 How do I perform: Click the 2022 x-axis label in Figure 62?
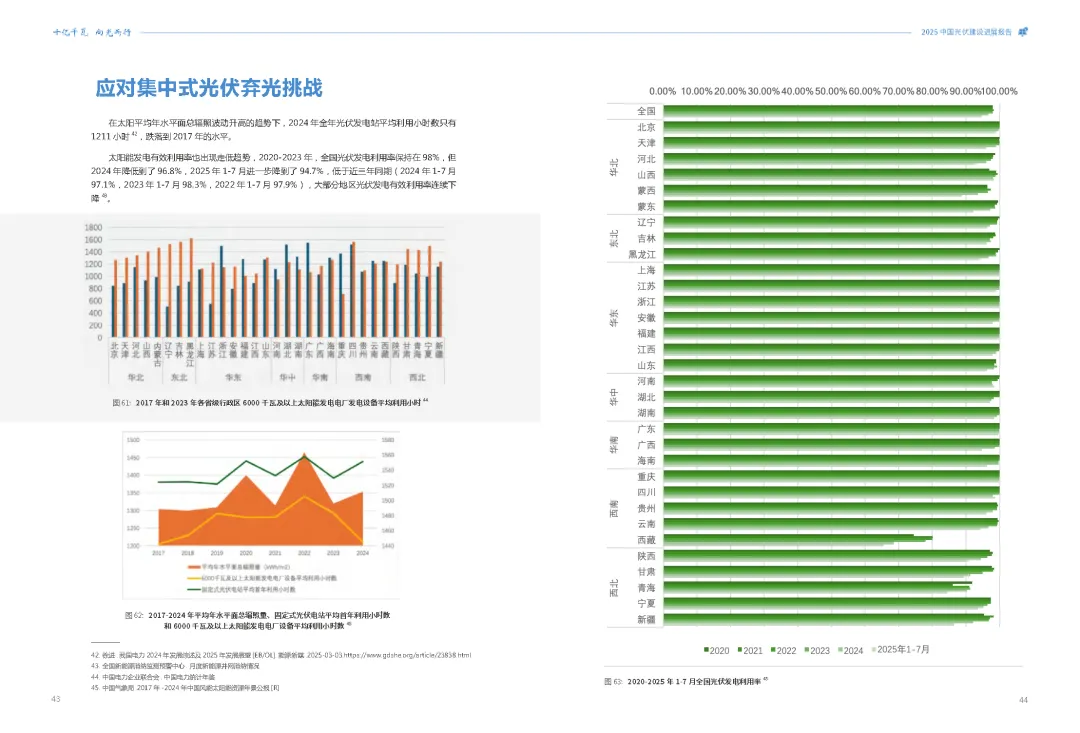coord(304,553)
